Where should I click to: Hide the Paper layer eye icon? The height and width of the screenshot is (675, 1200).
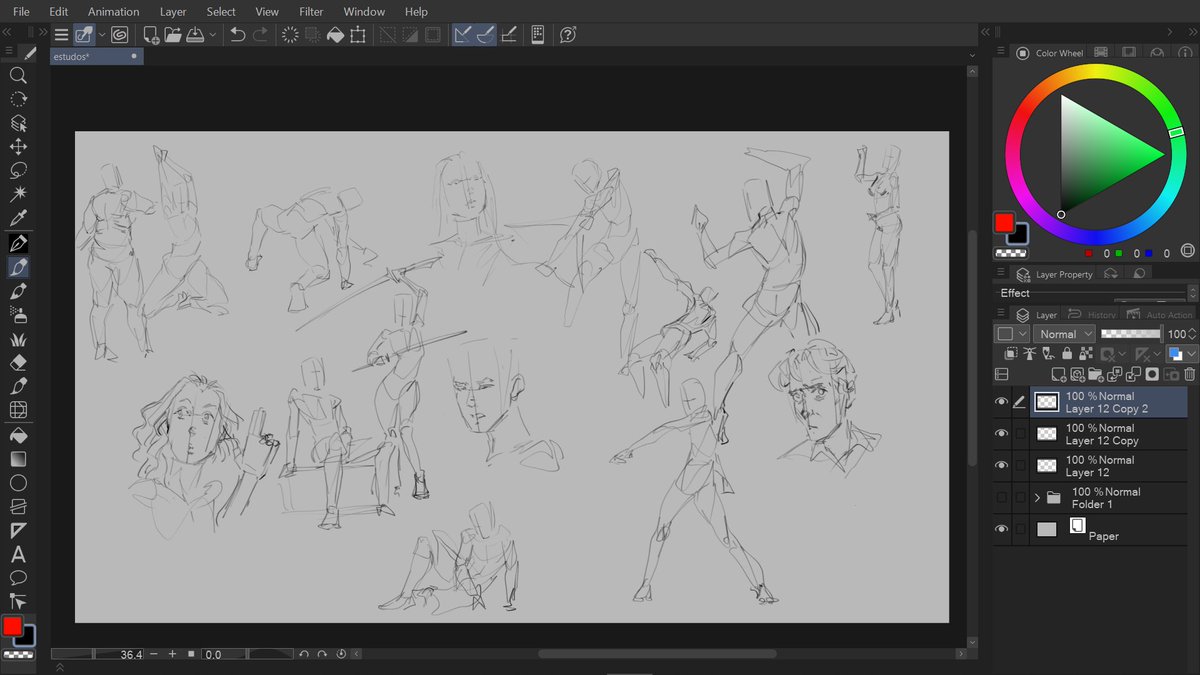[x=1001, y=530]
